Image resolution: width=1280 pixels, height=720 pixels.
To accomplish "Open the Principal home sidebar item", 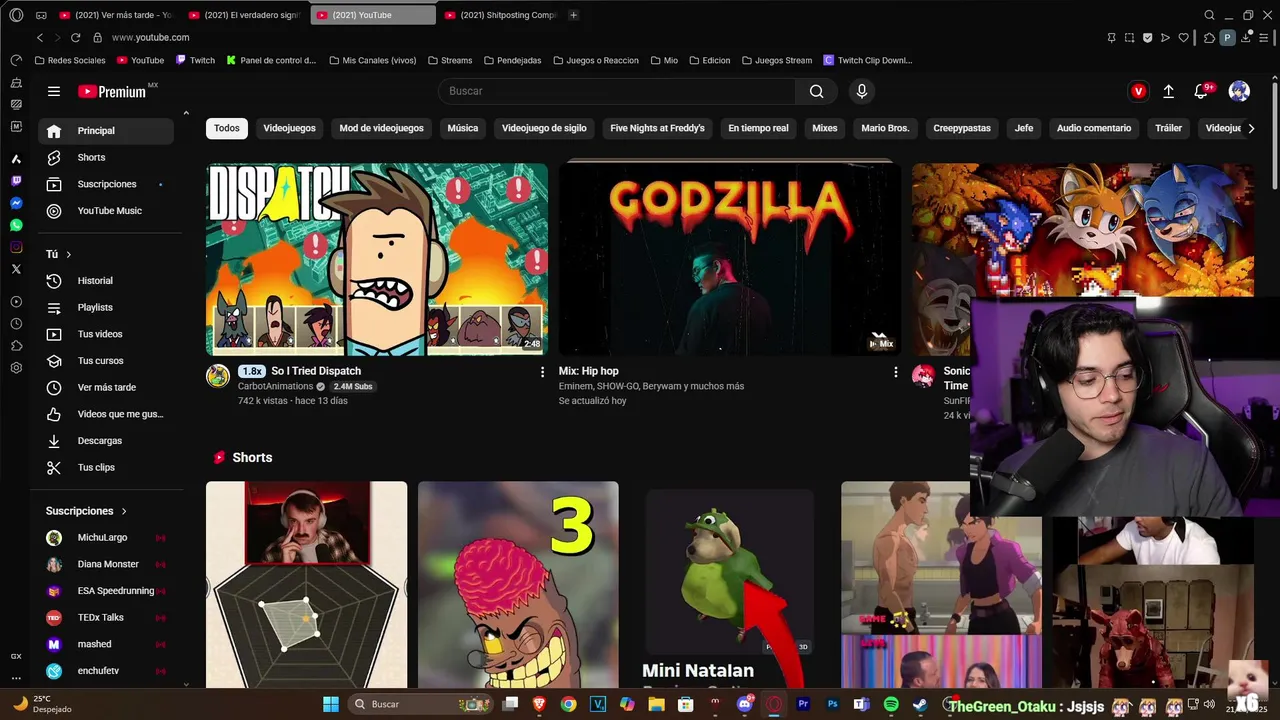I will tap(107, 131).
